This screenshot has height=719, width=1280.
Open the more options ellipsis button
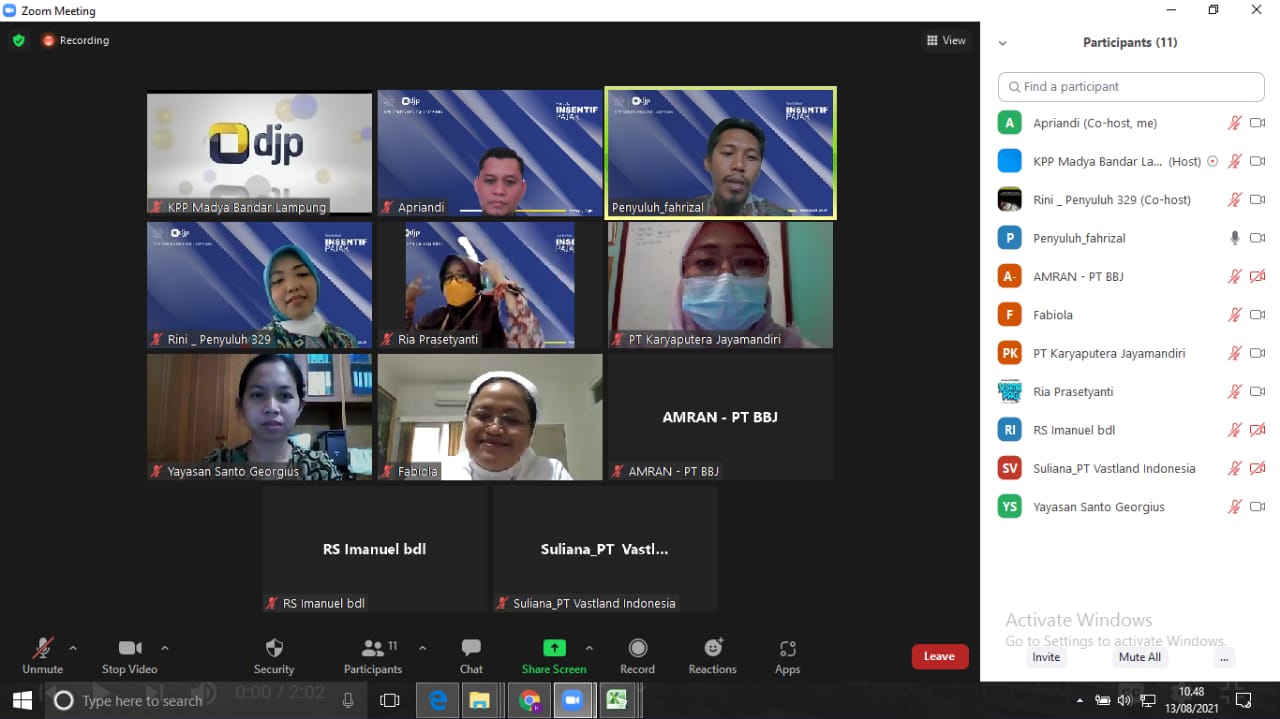pyautogui.click(x=1224, y=657)
